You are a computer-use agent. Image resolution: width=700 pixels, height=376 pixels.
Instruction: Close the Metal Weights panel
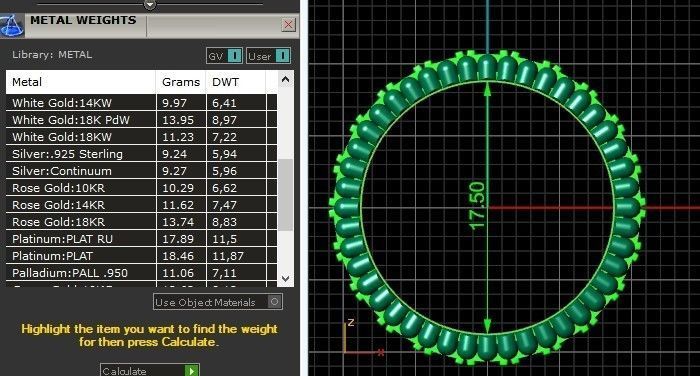click(288, 25)
